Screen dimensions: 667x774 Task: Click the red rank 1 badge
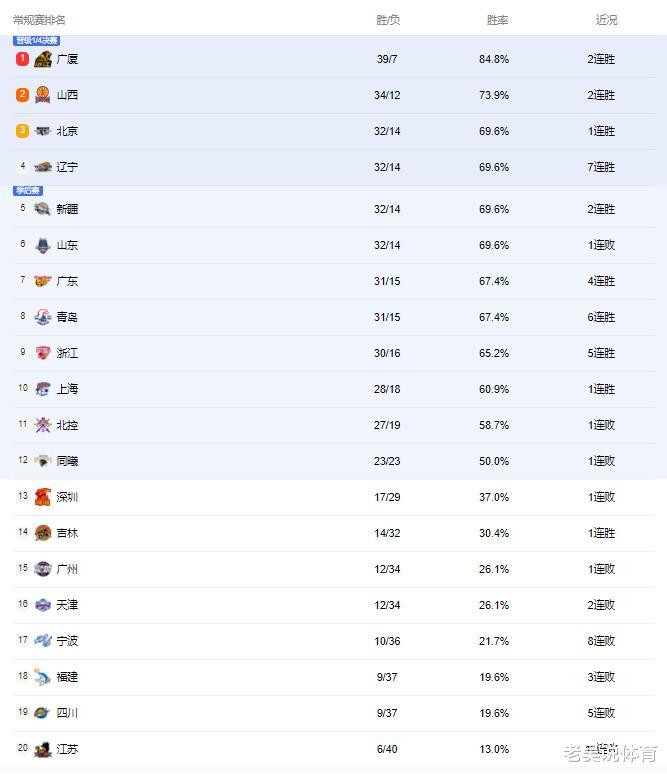tap(22, 59)
